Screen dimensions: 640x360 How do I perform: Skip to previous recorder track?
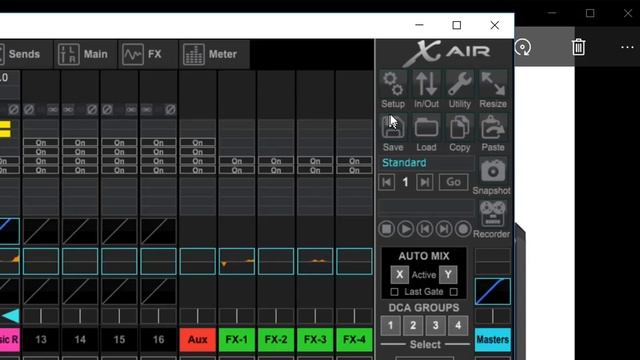tap(424, 229)
